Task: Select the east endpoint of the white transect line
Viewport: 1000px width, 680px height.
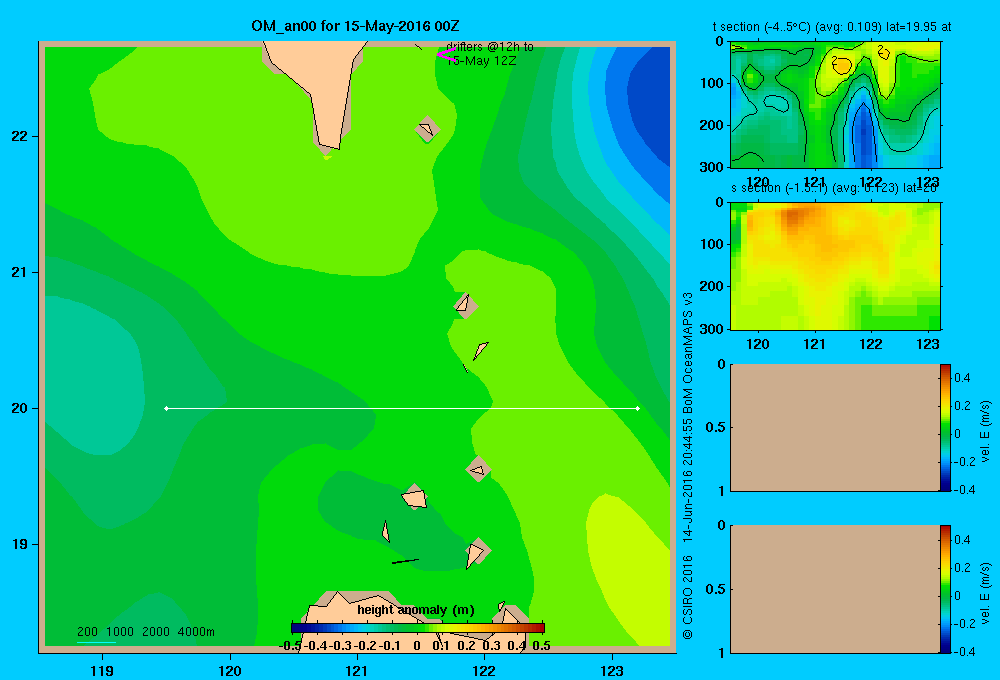Action: pos(638,408)
